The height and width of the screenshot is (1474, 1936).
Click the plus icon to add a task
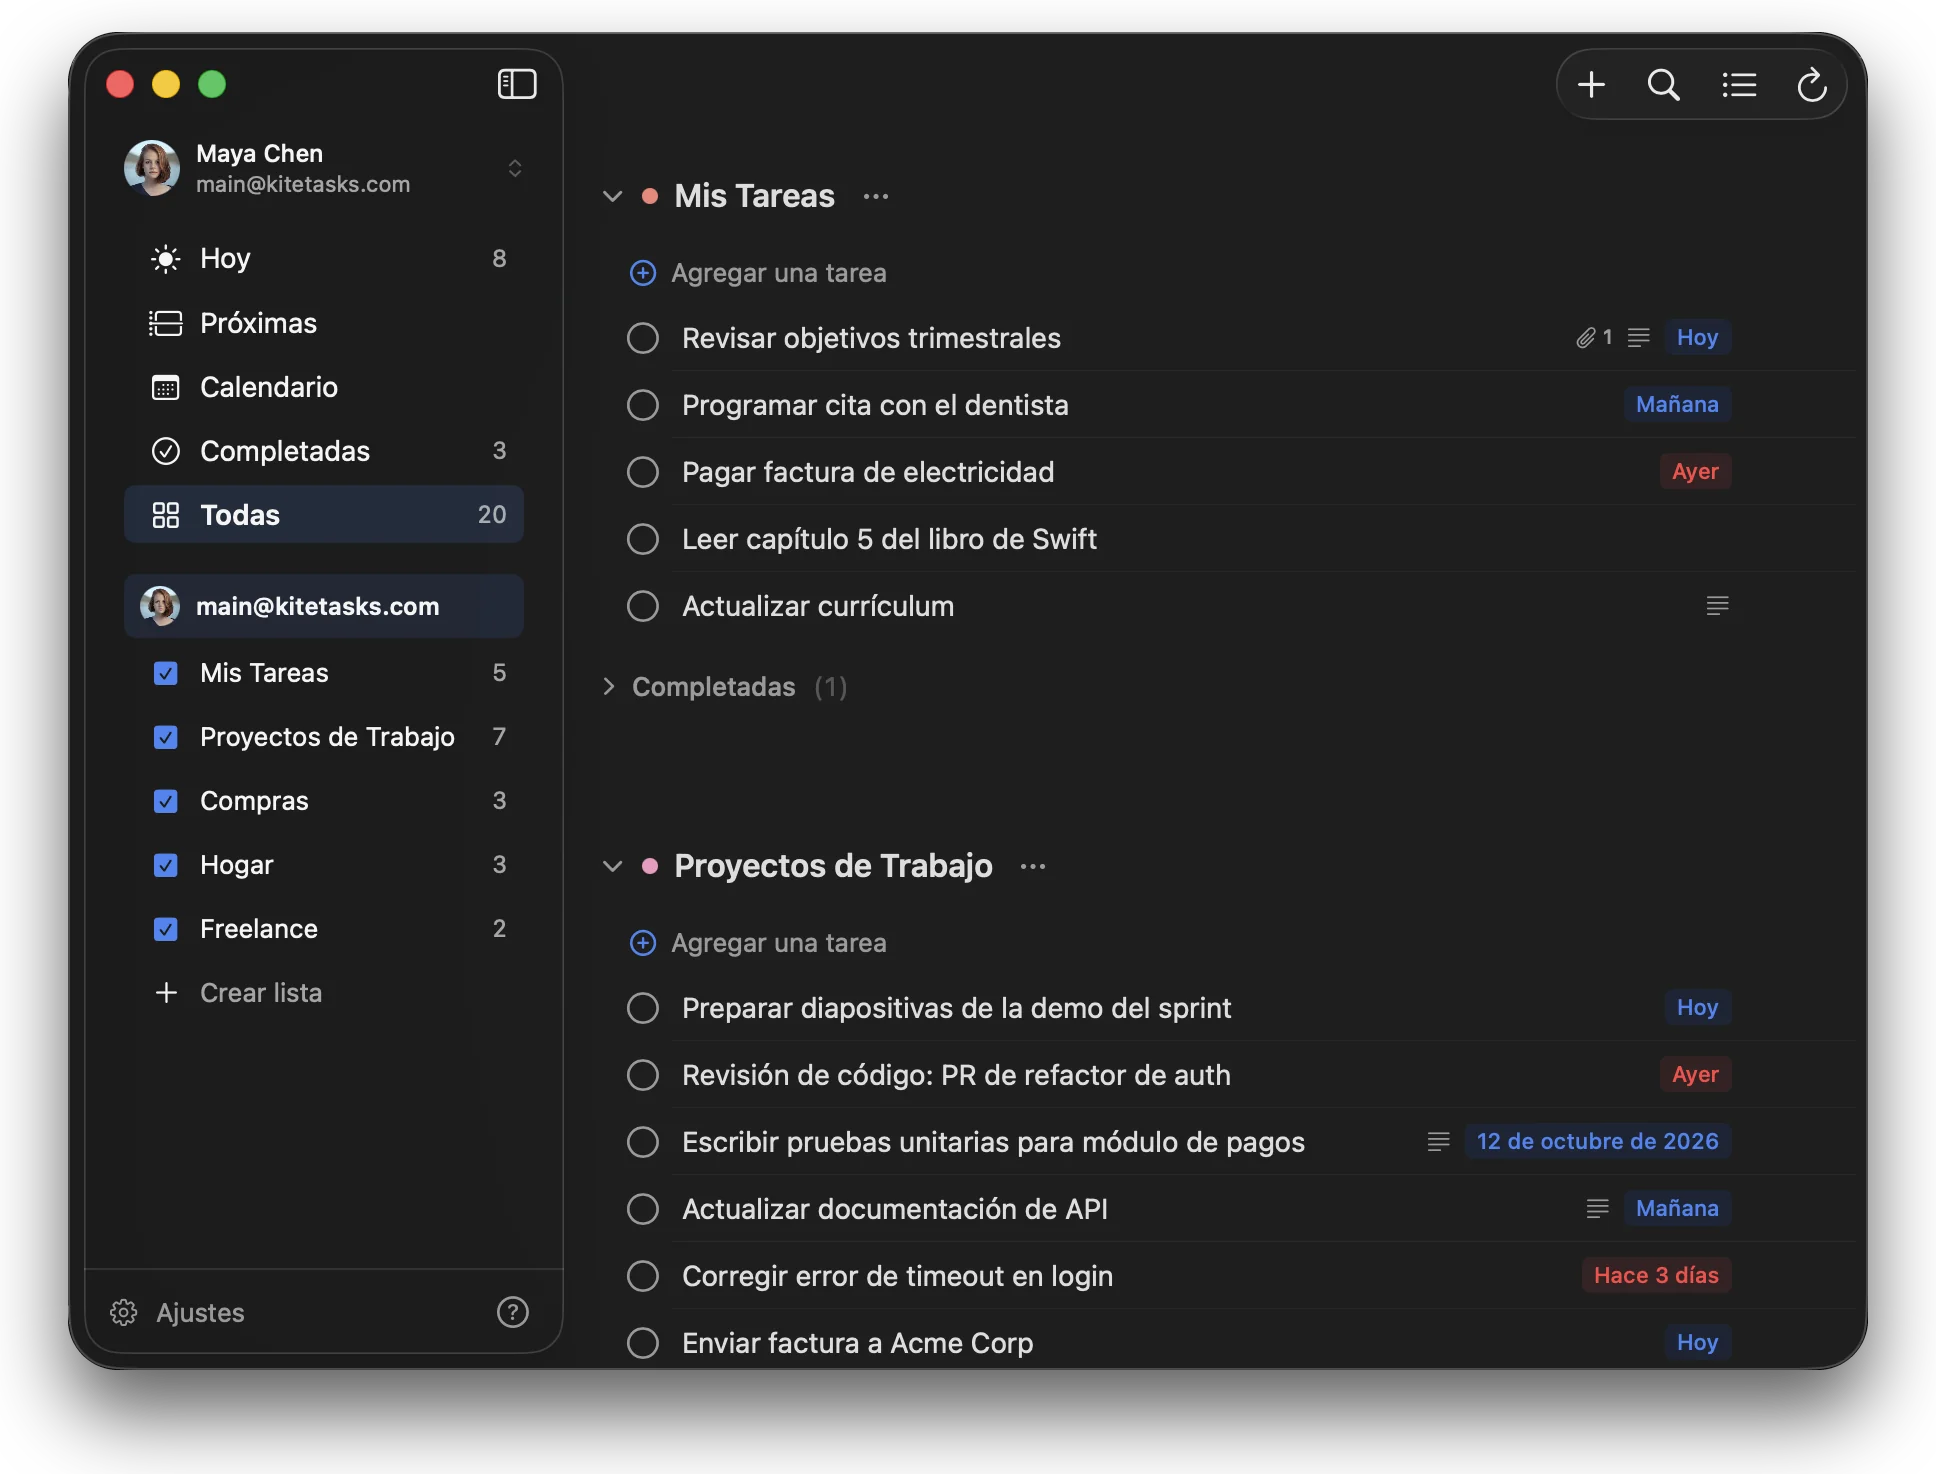1591,85
